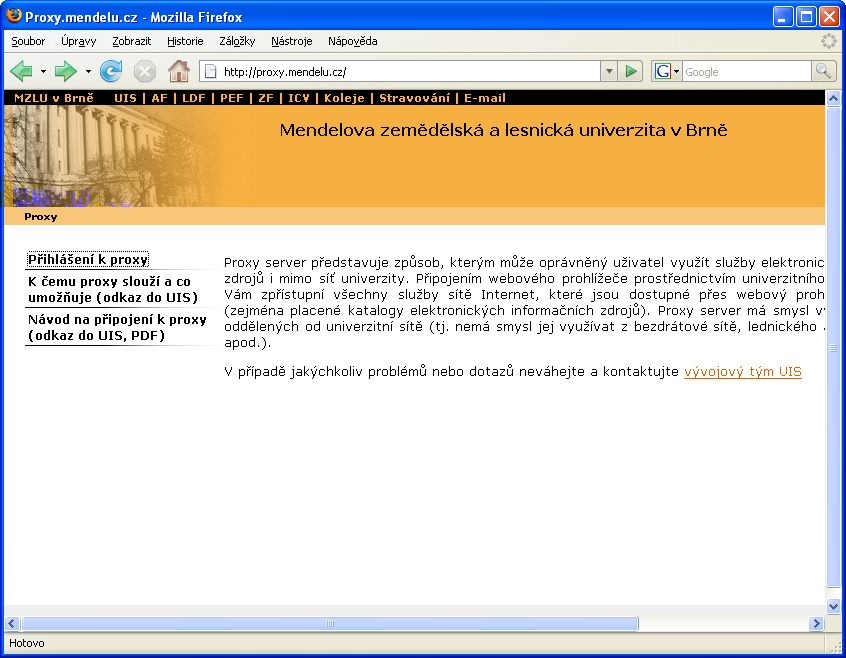Click vertical scrollbar down arrow
This screenshot has height=658, width=846.
pyautogui.click(x=833, y=606)
